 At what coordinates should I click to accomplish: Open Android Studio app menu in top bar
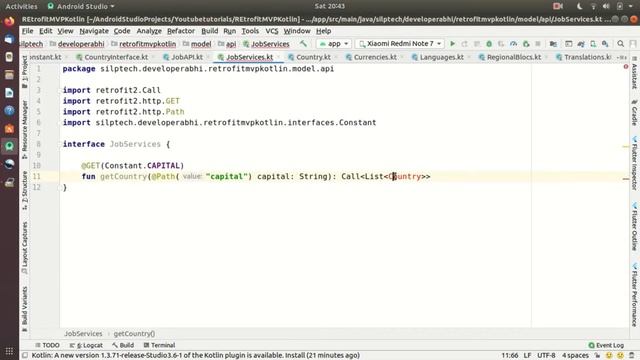[81, 6]
